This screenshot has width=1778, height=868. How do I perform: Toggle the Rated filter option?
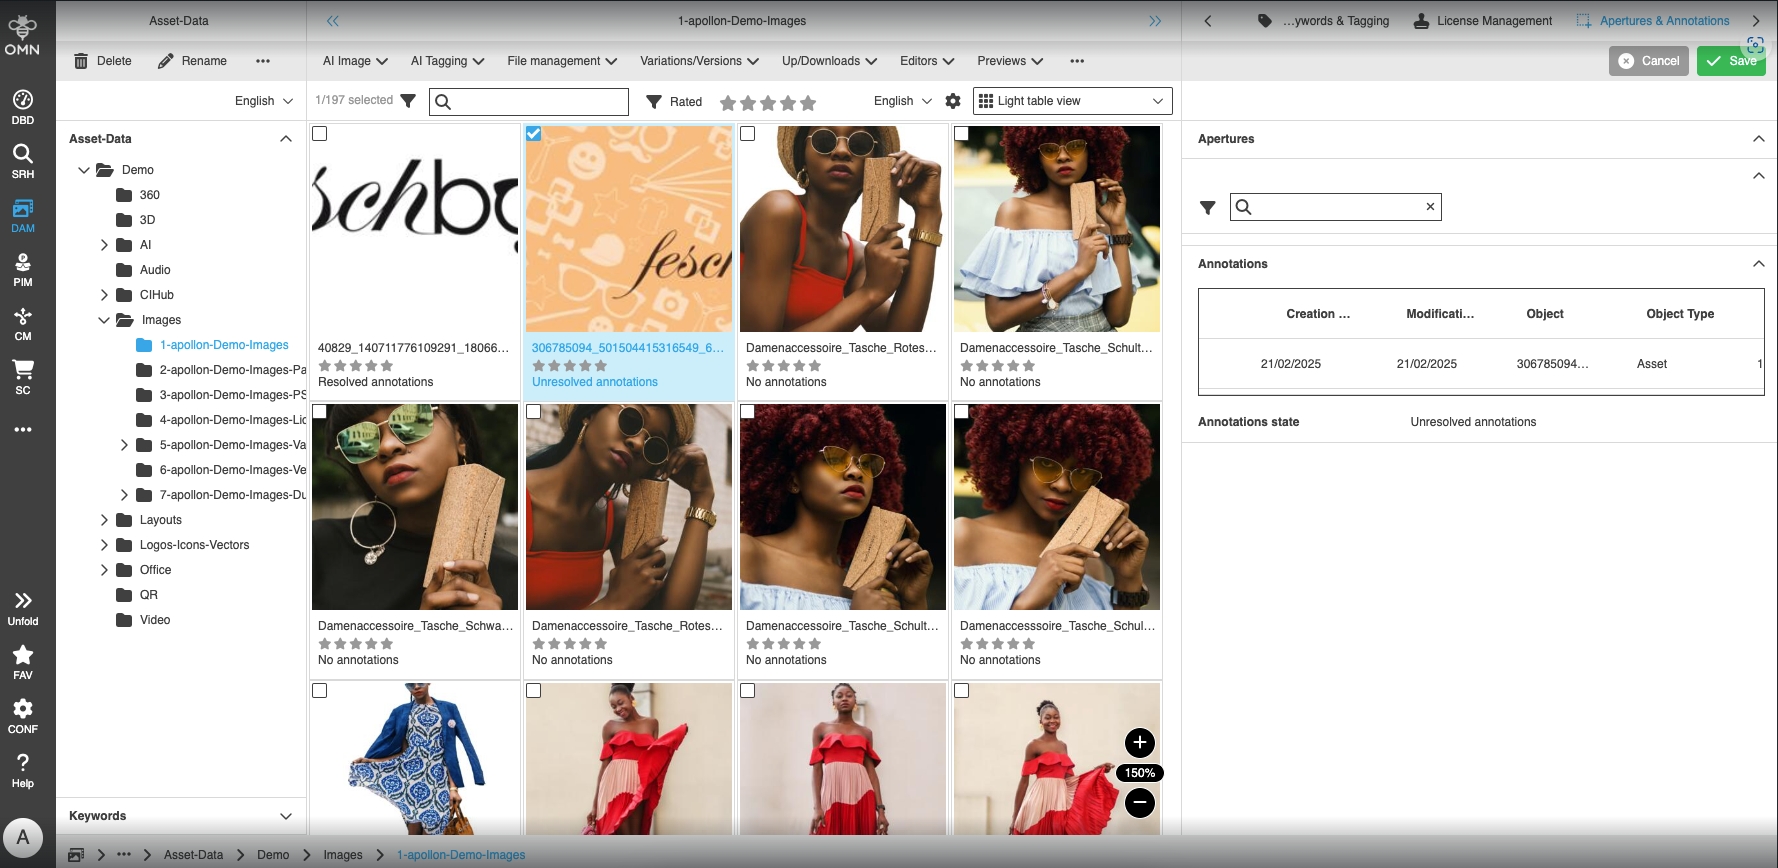674,102
